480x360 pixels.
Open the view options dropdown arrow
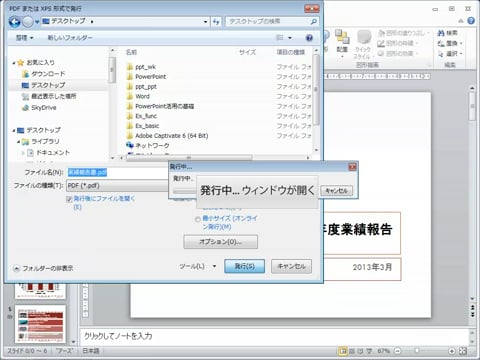click(x=290, y=38)
